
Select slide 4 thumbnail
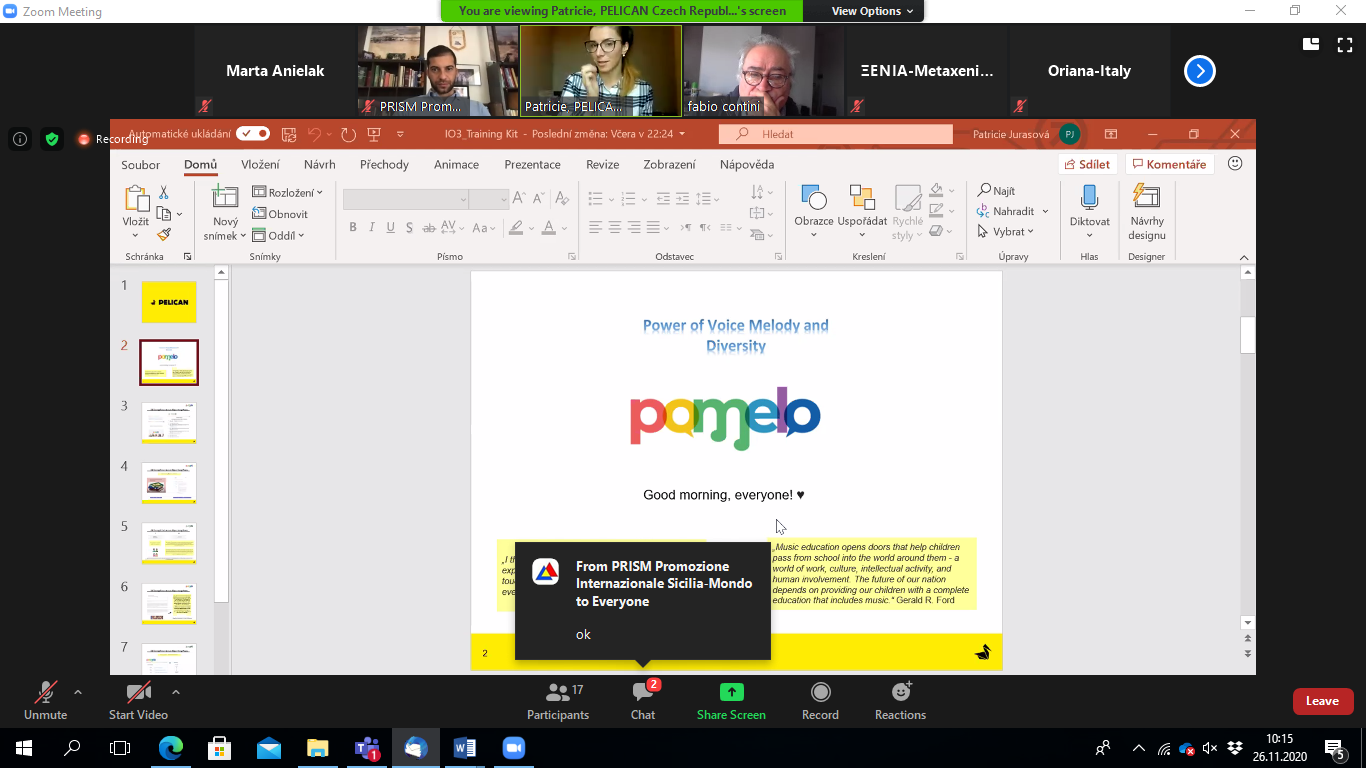[169, 483]
